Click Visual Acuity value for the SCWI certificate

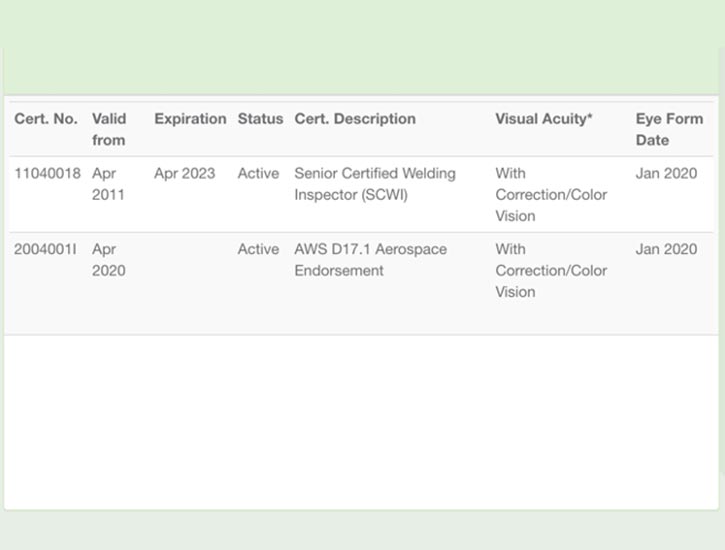pyautogui.click(x=551, y=195)
